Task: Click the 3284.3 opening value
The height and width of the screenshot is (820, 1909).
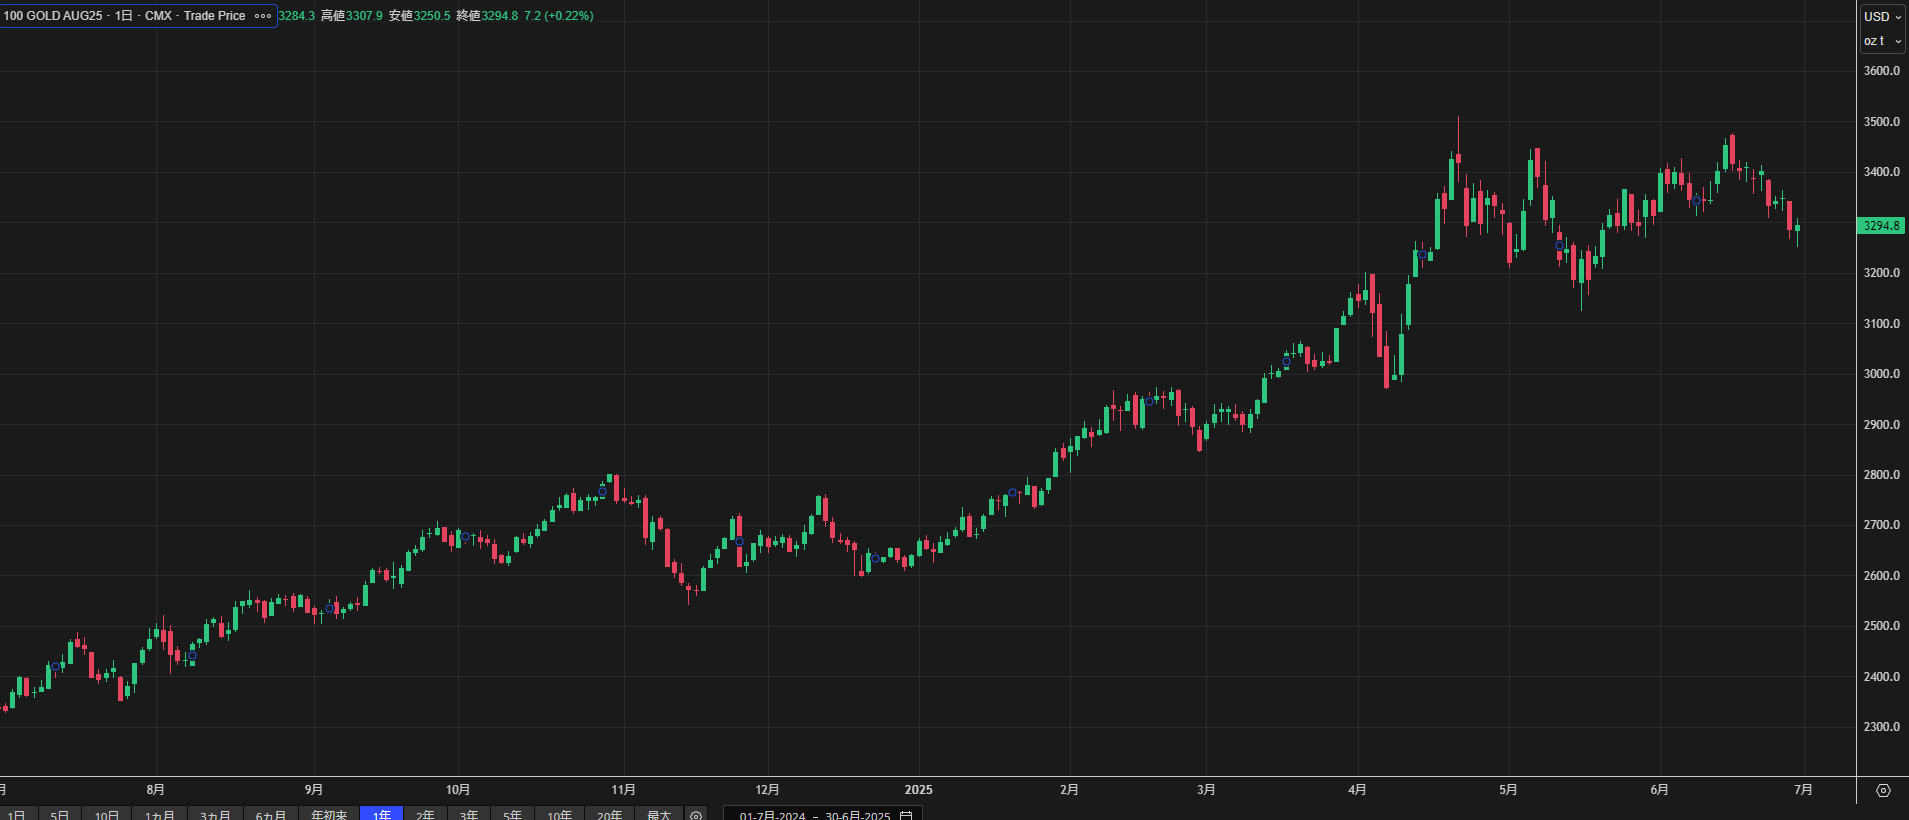Action: coord(297,16)
